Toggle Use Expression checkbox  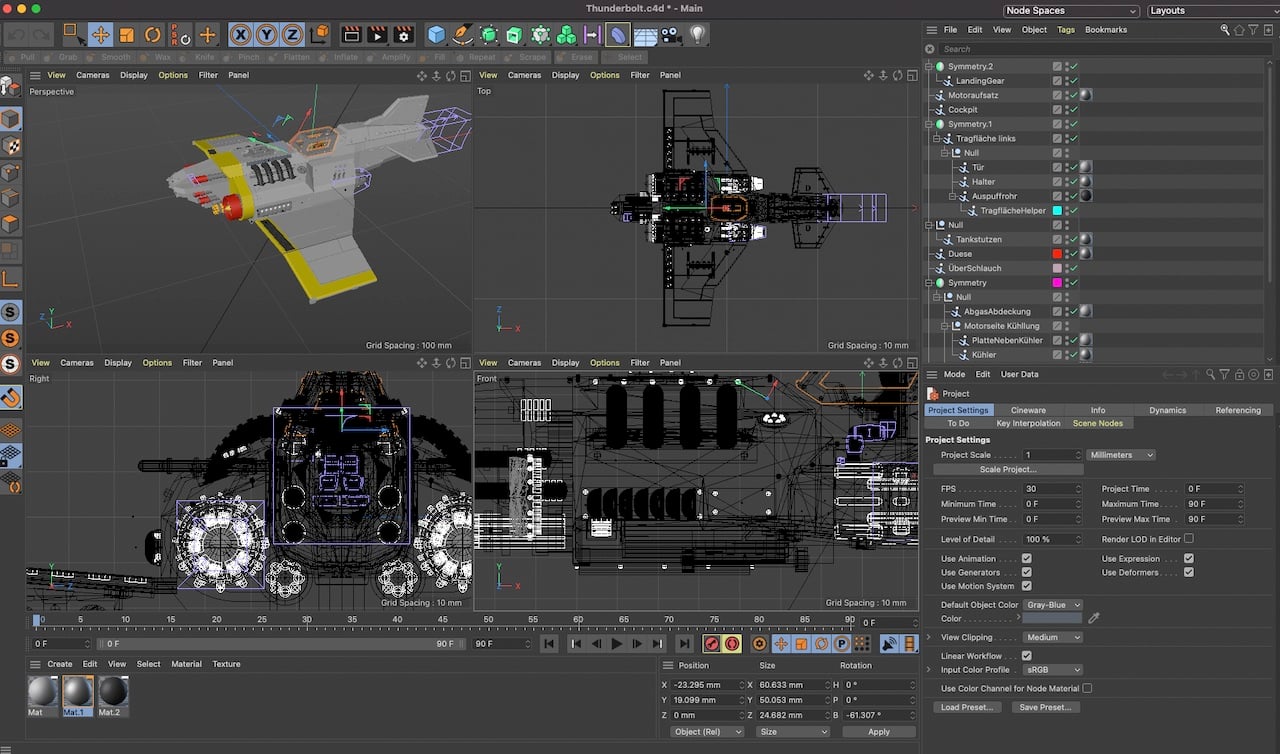(x=1189, y=559)
